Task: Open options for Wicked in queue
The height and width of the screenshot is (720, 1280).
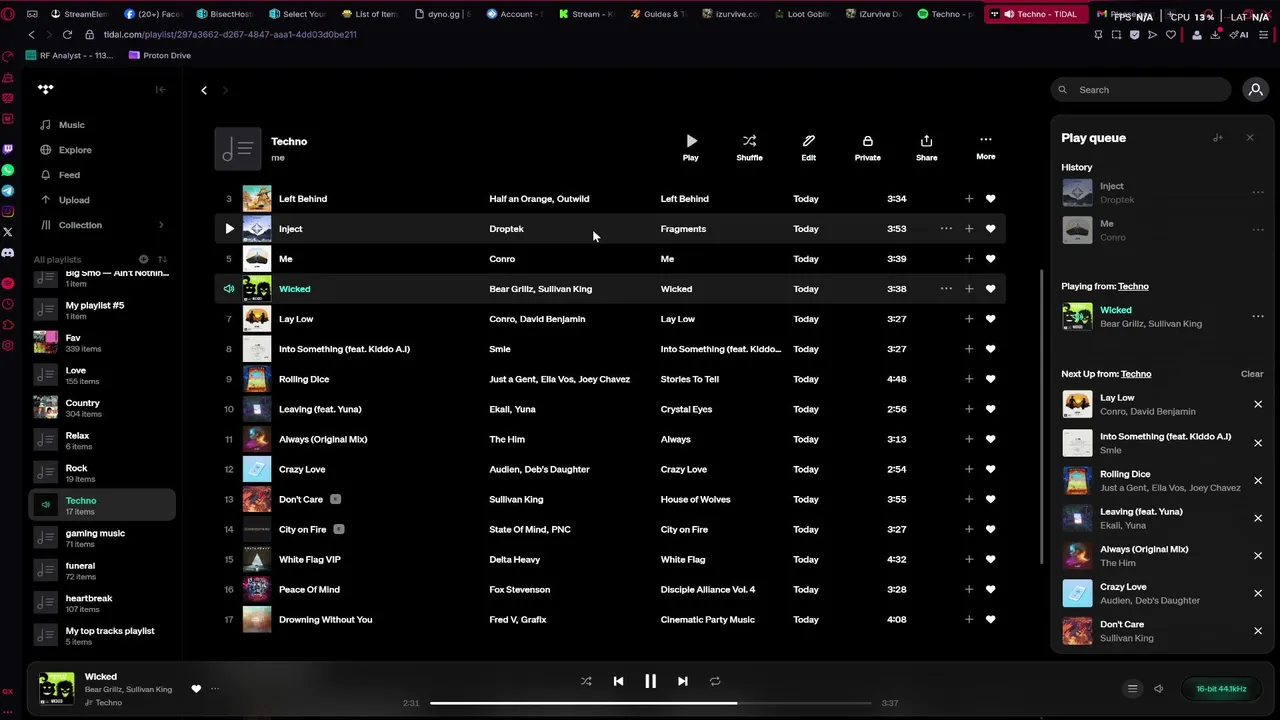Action: click(x=1258, y=316)
